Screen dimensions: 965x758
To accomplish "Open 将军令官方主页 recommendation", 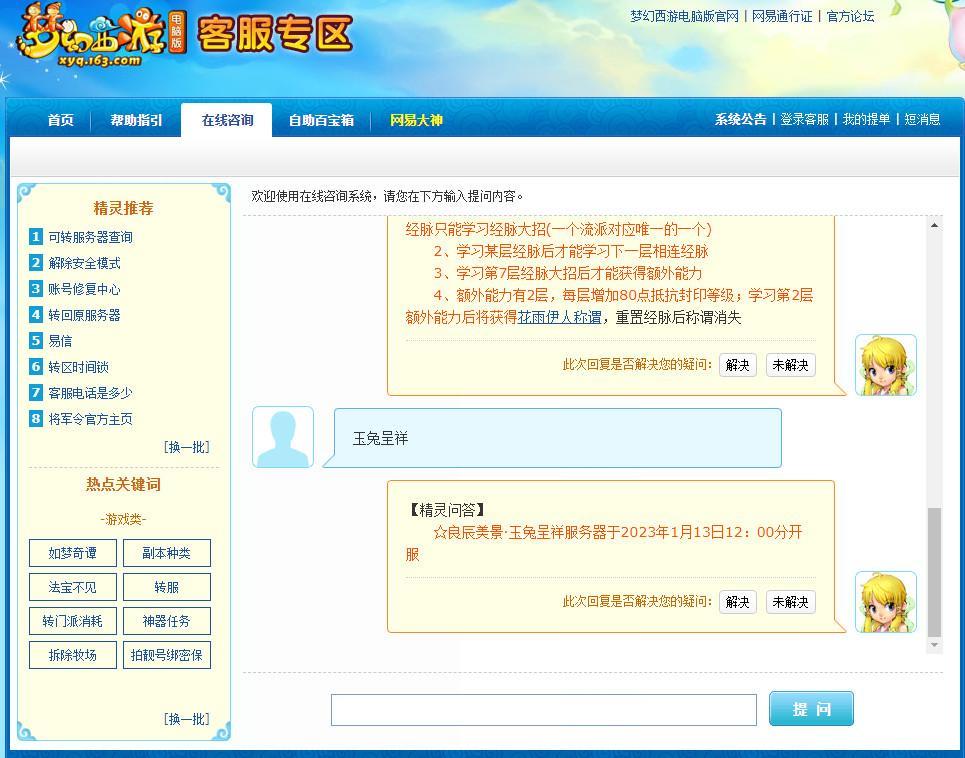I will (90, 420).
